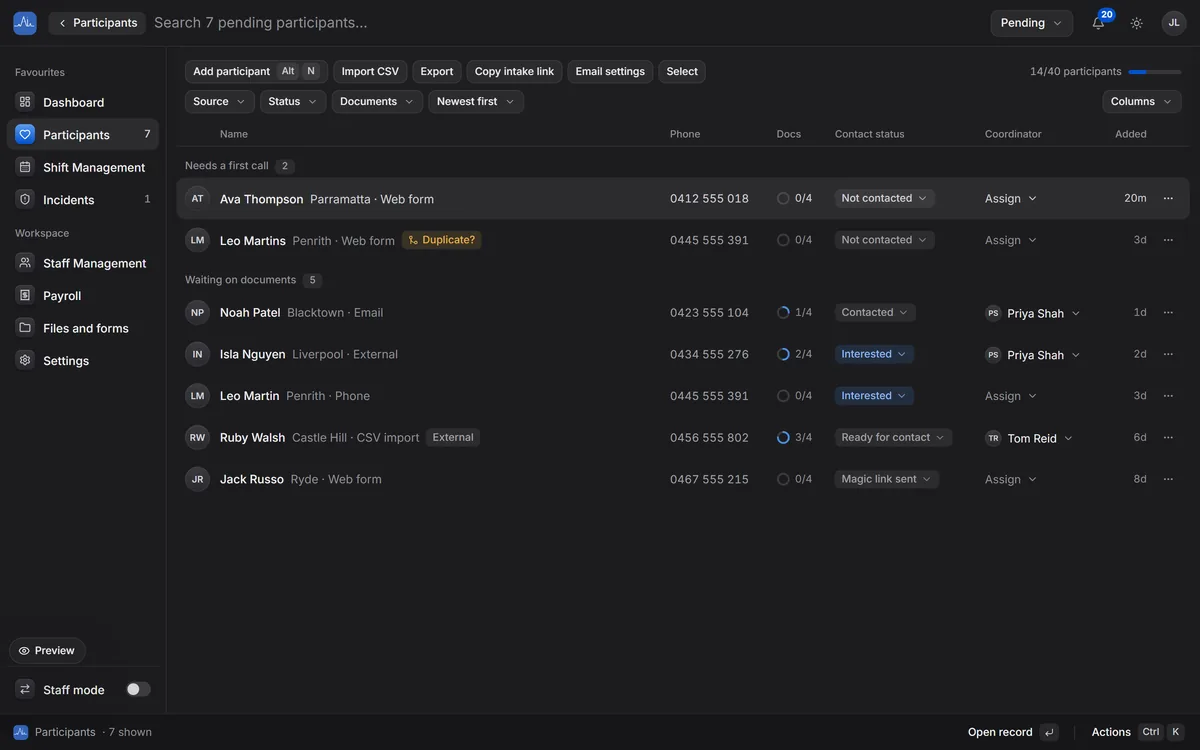Image resolution: width=1200 pixels, height=750 pixels.
Task: Click the Add participant button
Action: point(256,71)
